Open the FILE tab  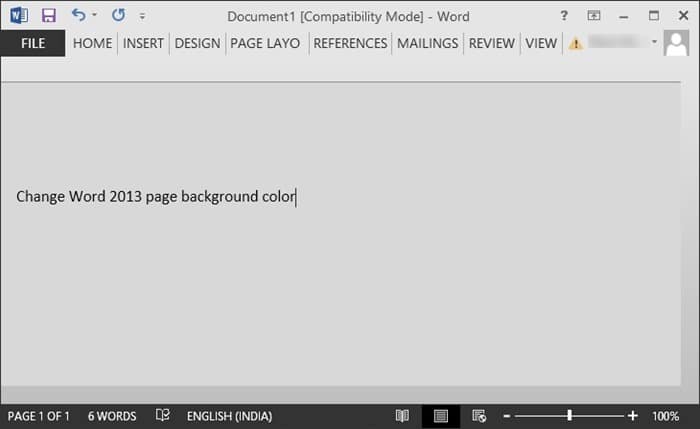(x=33, y=43)
